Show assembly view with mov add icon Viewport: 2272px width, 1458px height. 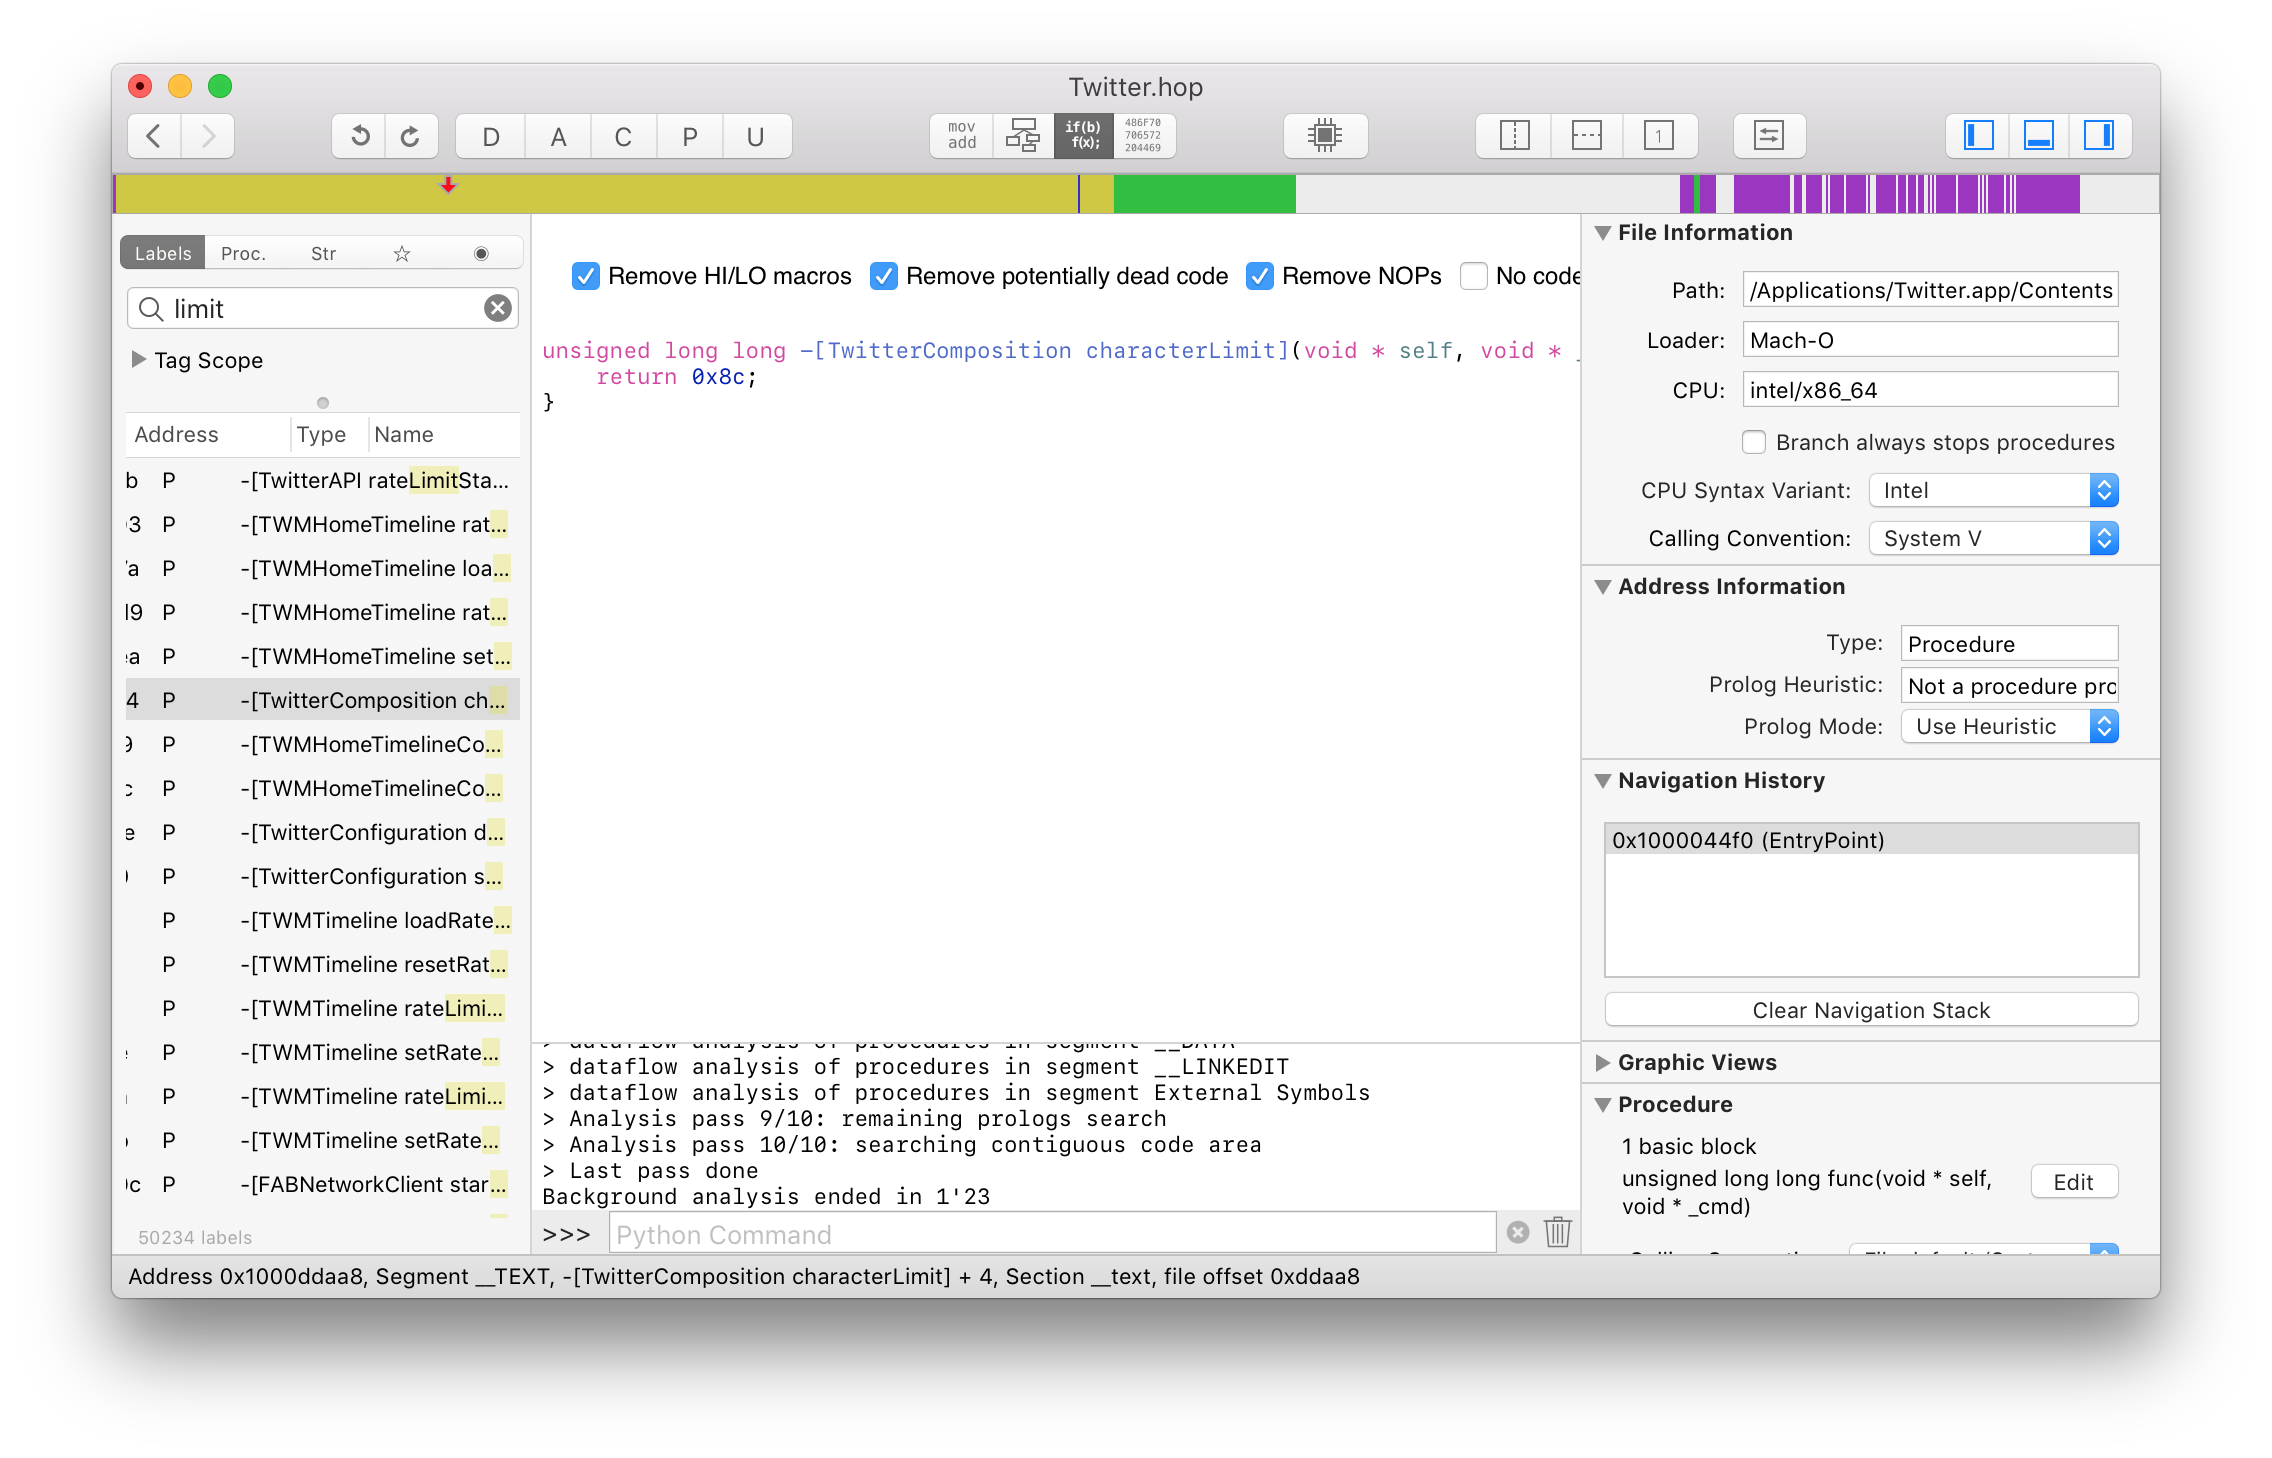click(962, 135)
